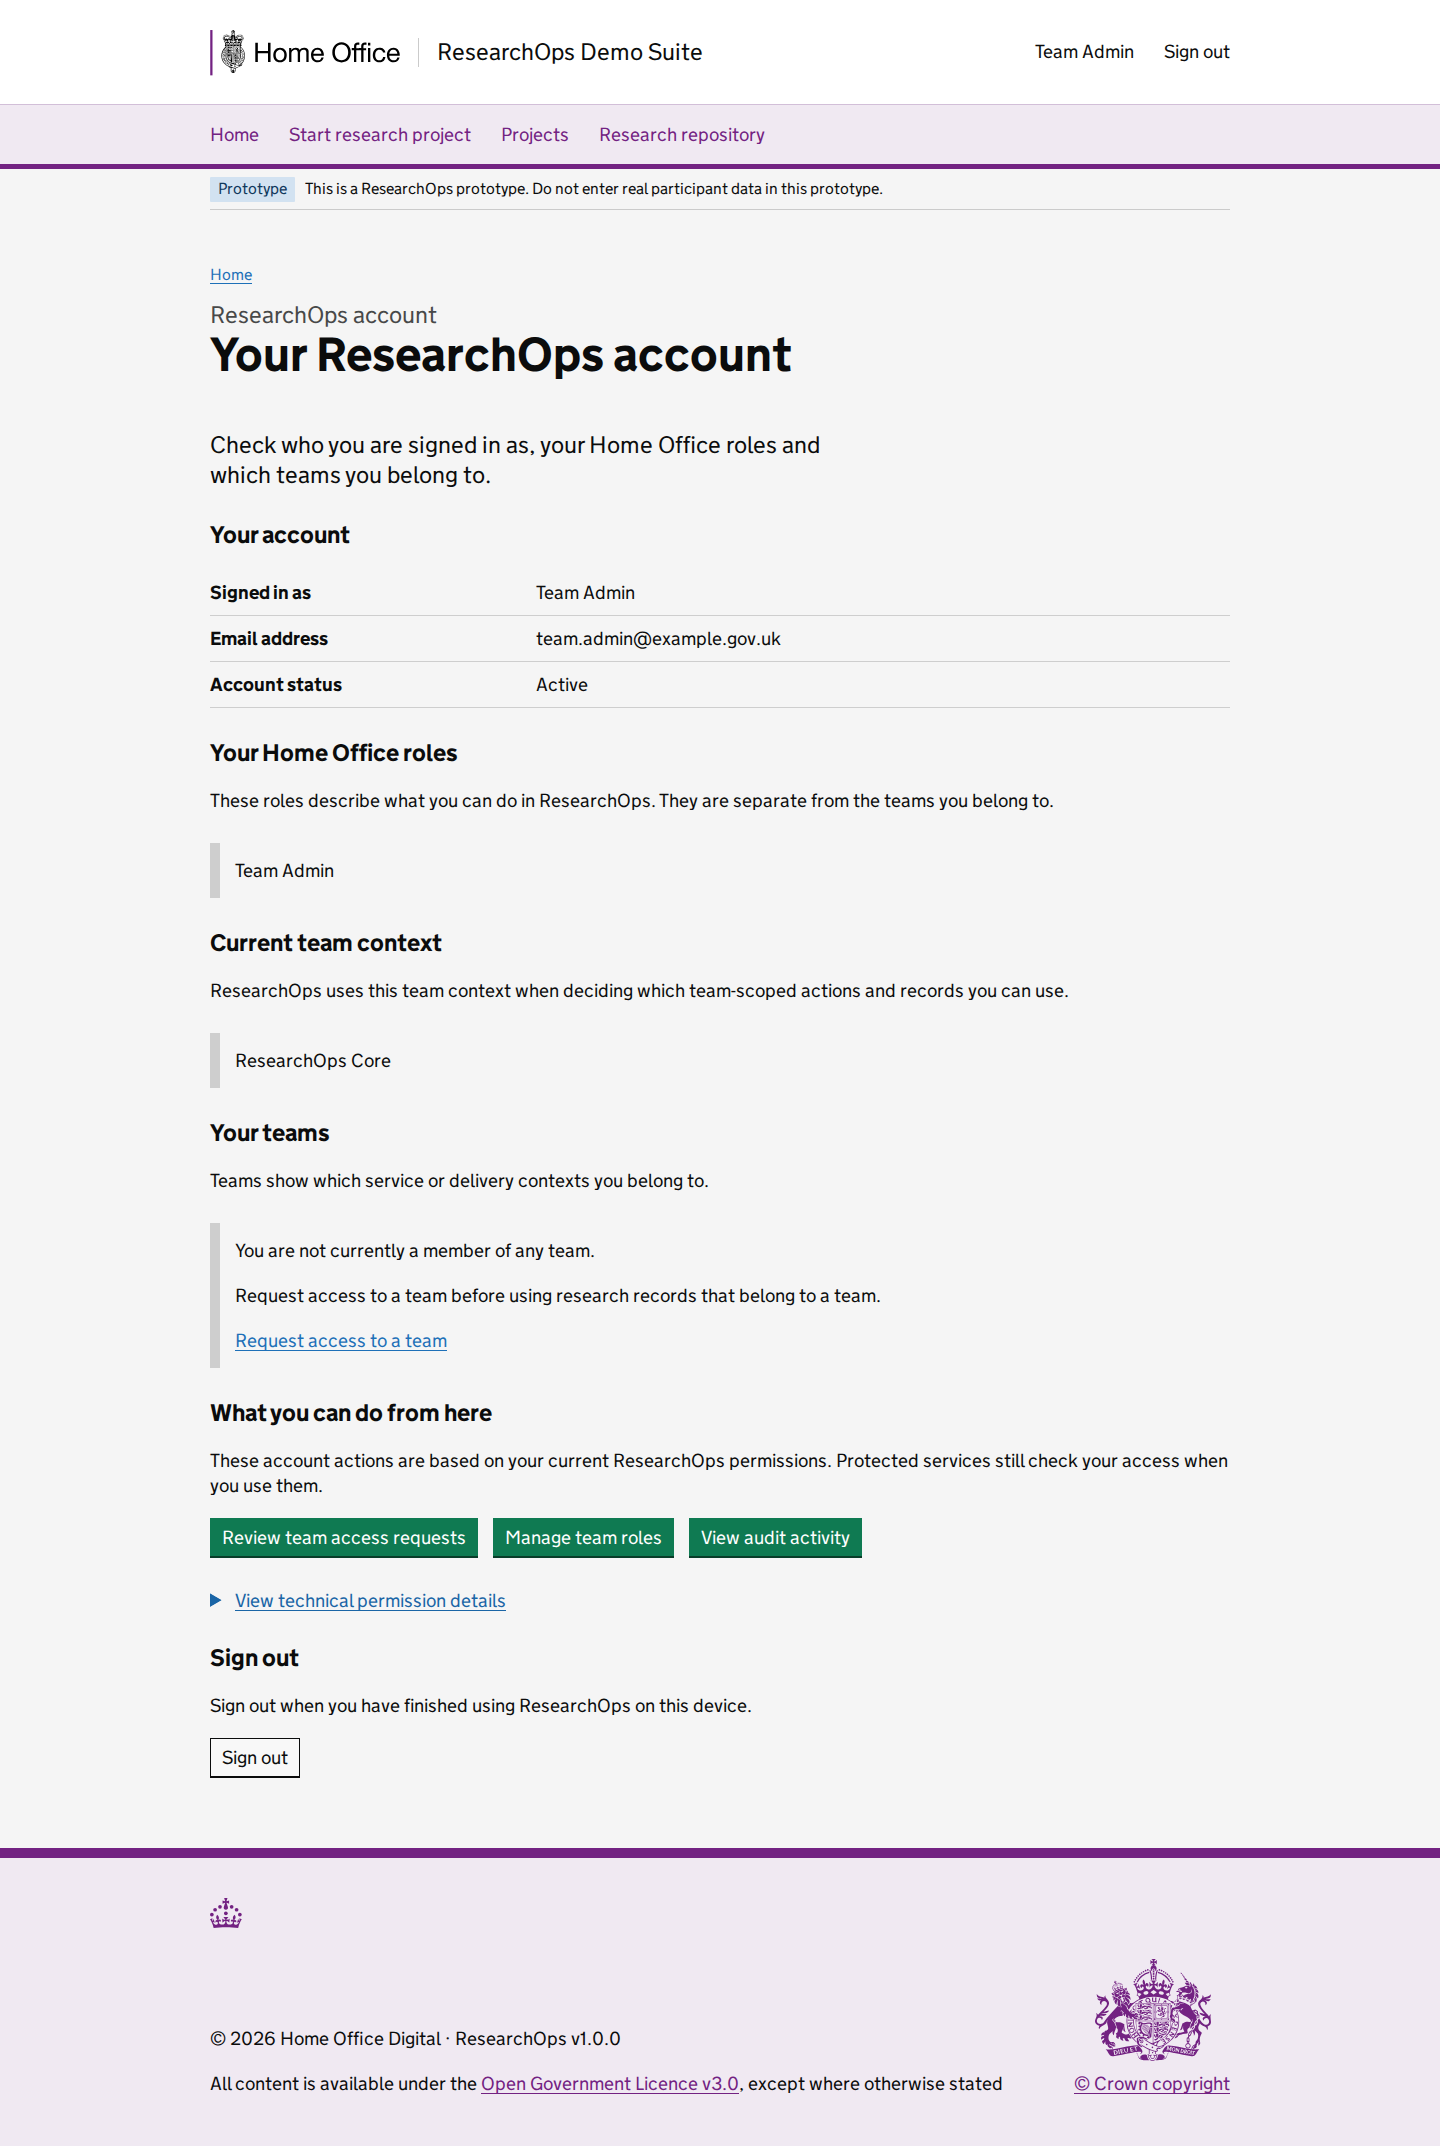Click Request access to a team
This screenshot has height=2146, width=1440.
(x=341, y=1340)
